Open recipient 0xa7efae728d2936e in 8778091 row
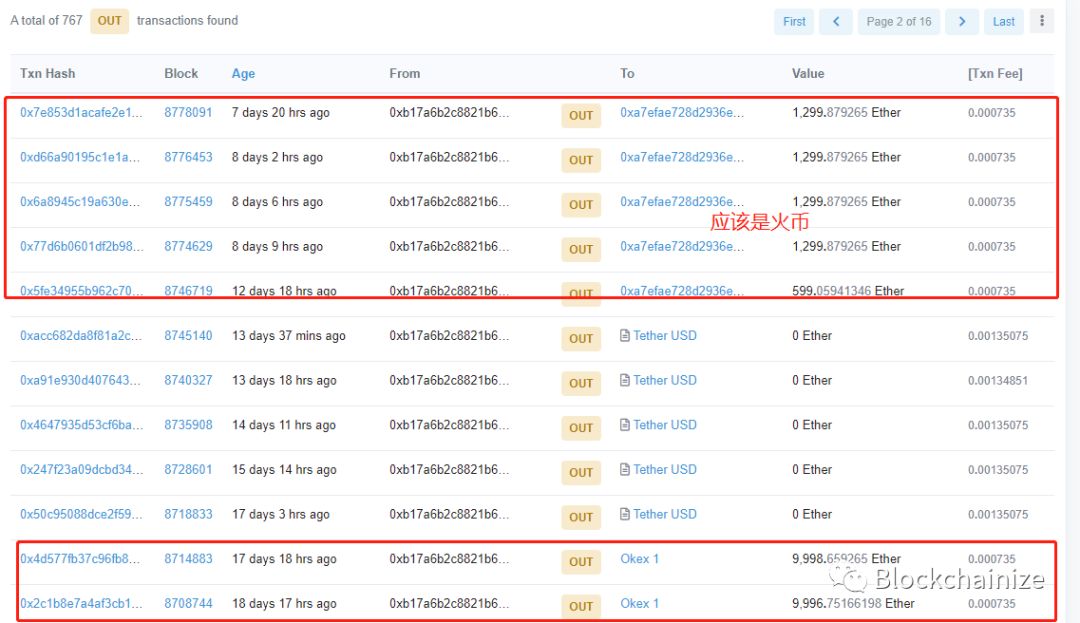 click(682, 113)
